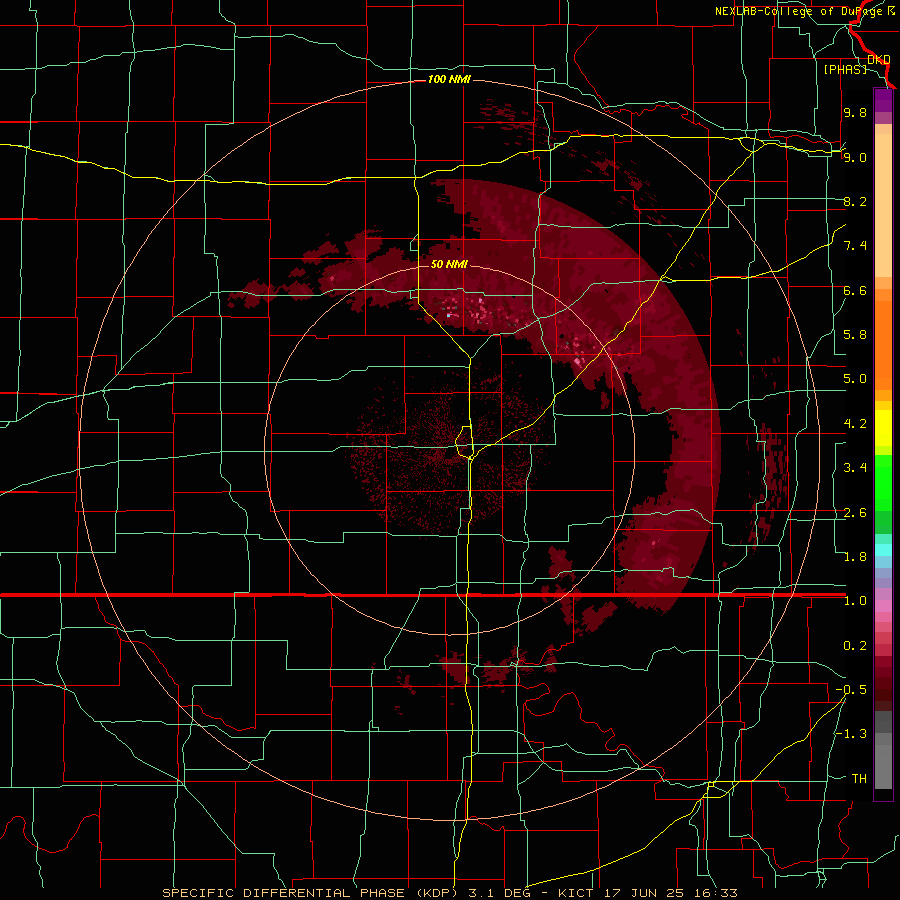This screenshot has width=900, height=900.
Task: Pick the bright green band on the color scale
Action: (883, 482)
